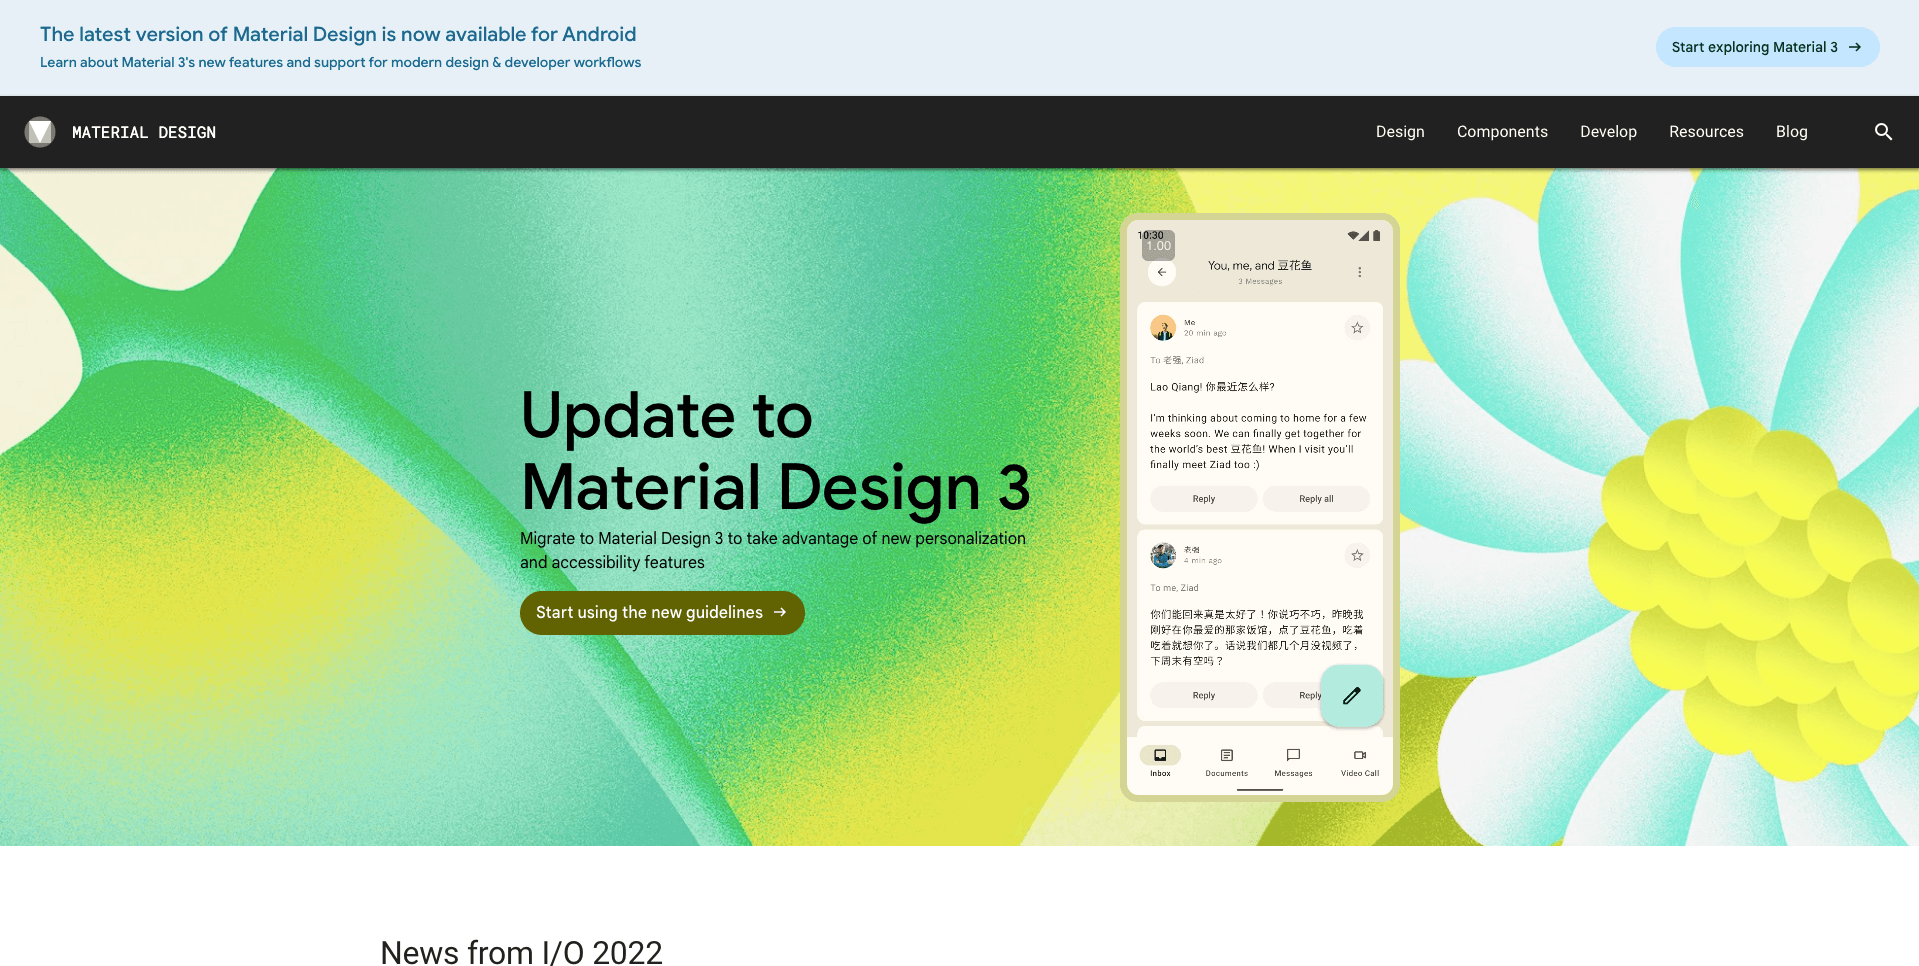Open the Resources menu

1706,132
